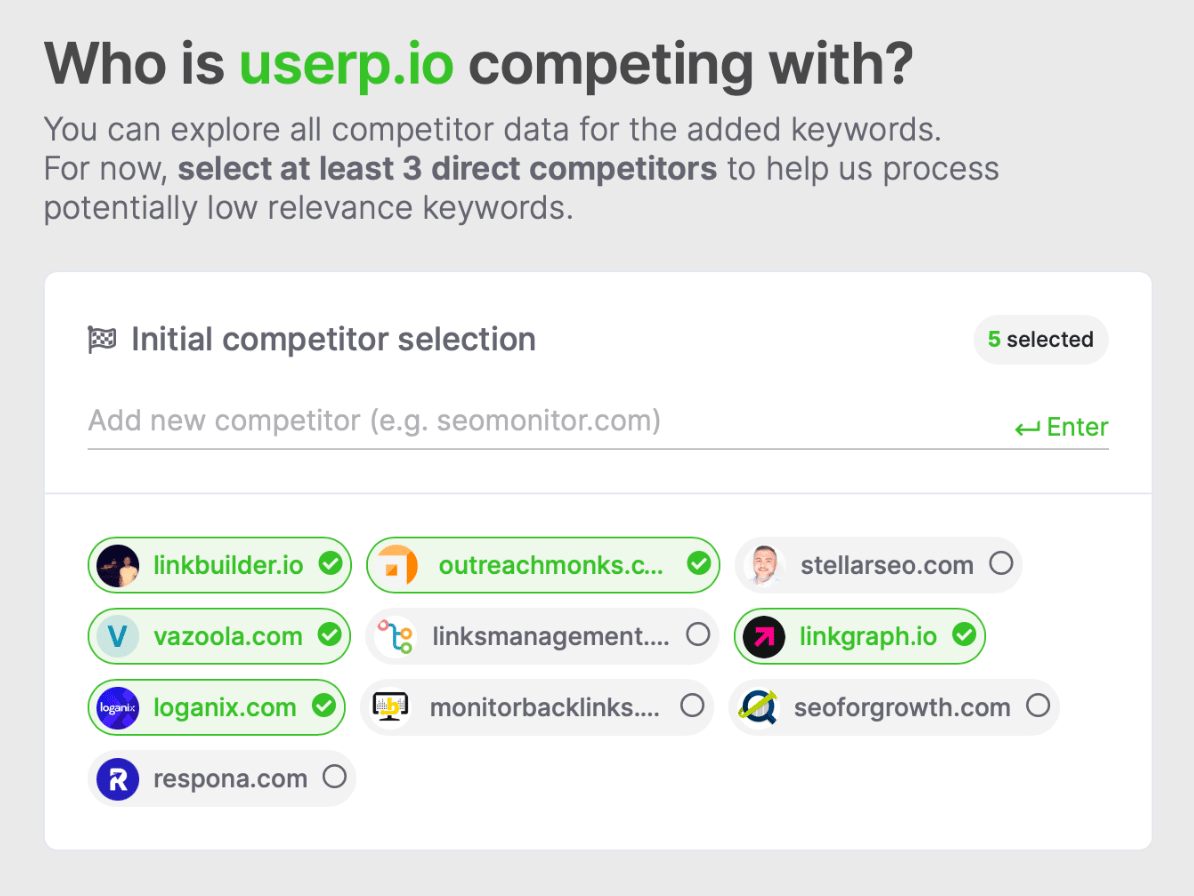Click the linkgraph.io pink arrow logo
The image size is (1194, 896).
click(764, 636)
